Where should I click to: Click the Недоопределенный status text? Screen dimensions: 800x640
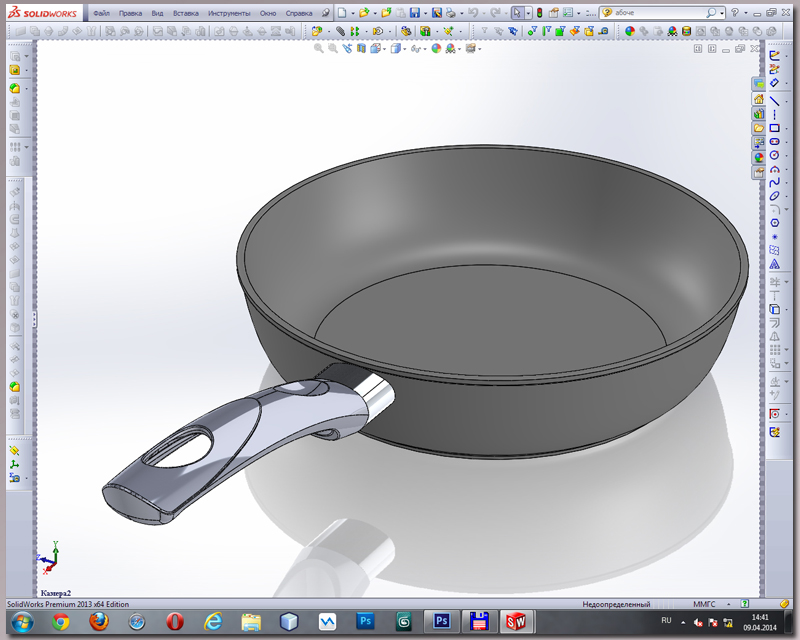click(x=616, y=604)
